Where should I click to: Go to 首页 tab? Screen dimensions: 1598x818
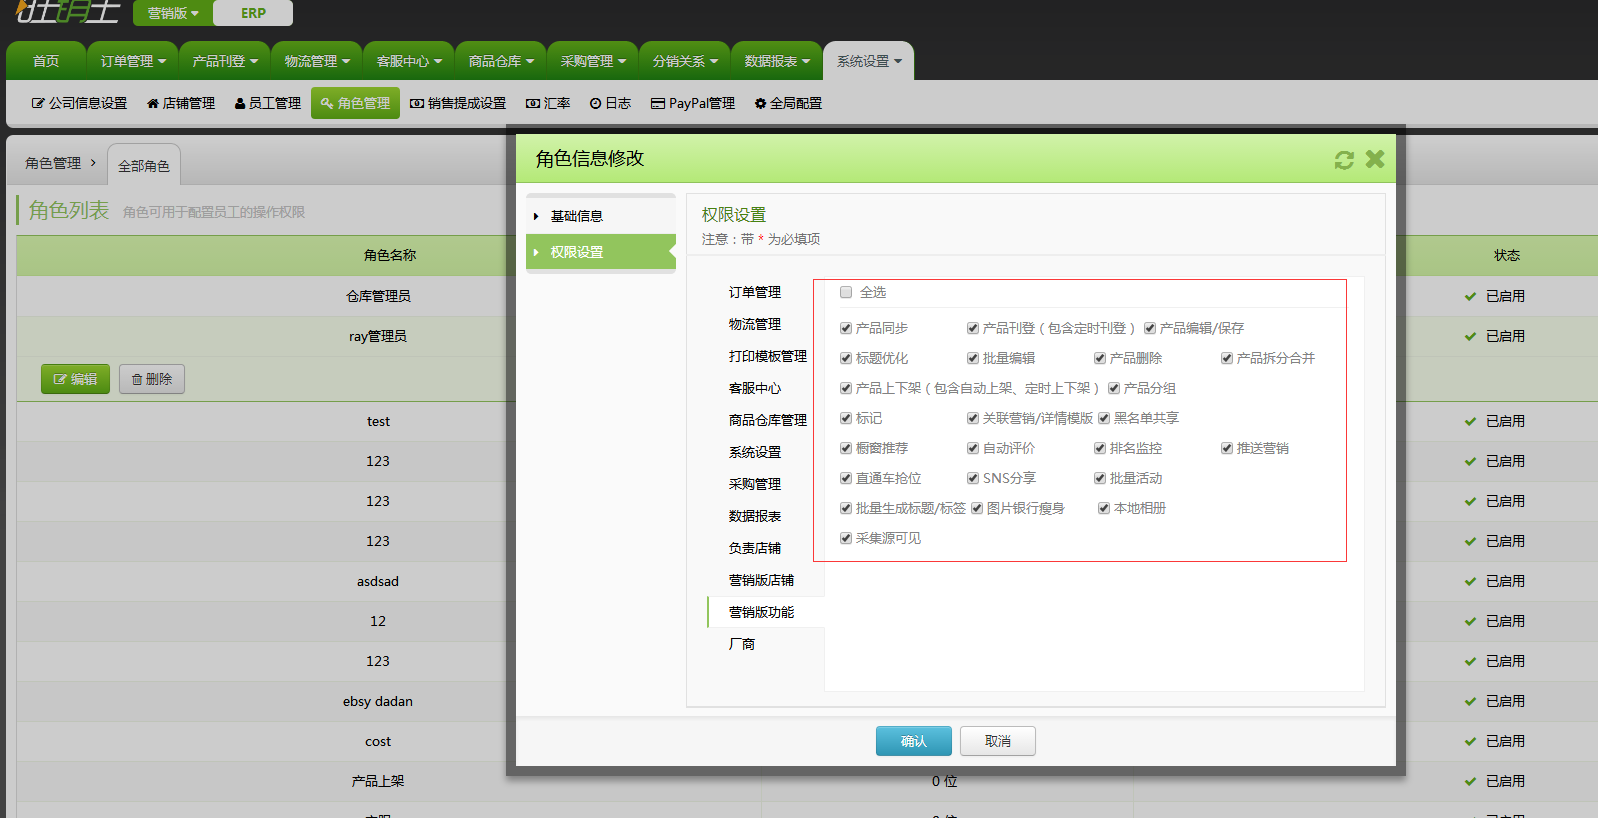point(46,61)
